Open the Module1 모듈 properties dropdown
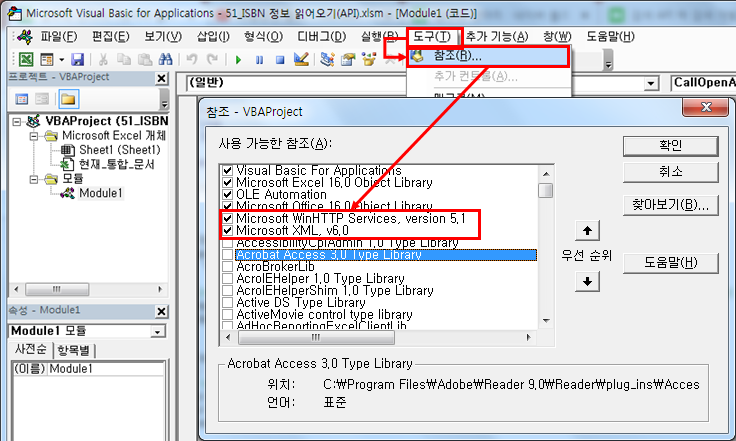Viewport: 736px width, 441px height. (x=158, y=332)
